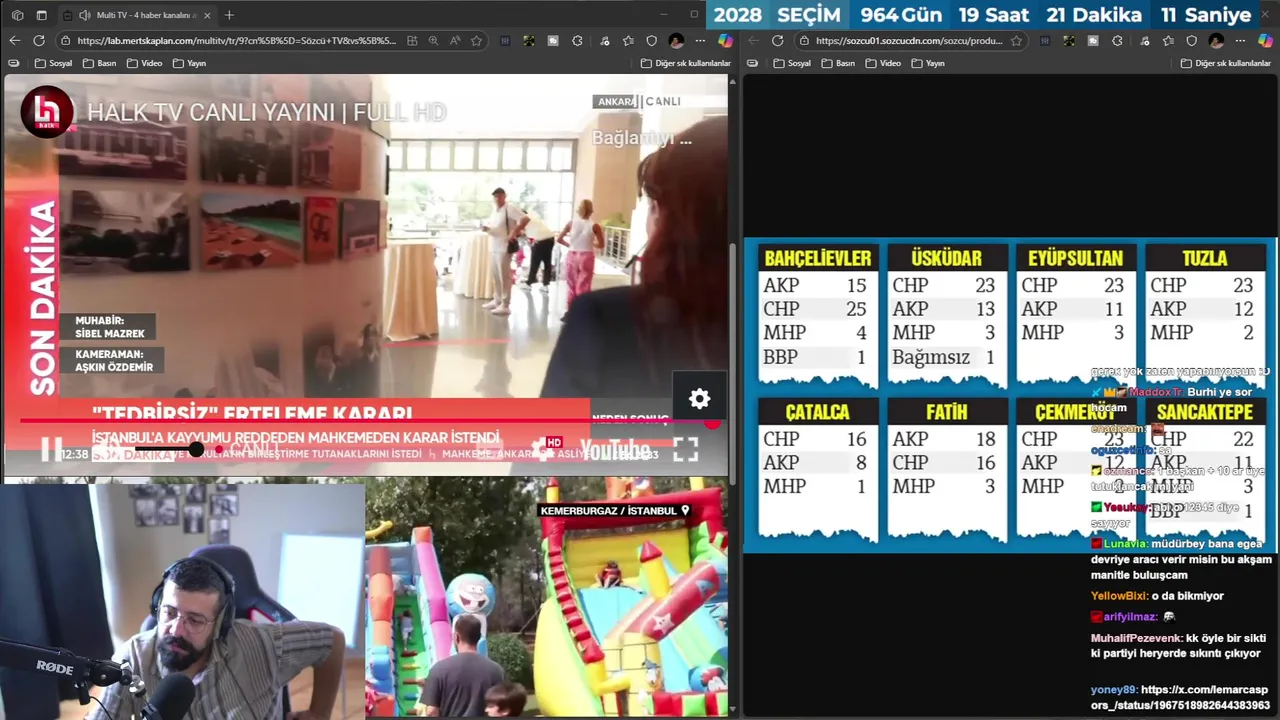
Task: Open profile avatar in left browser
Action: pos(676,41)
